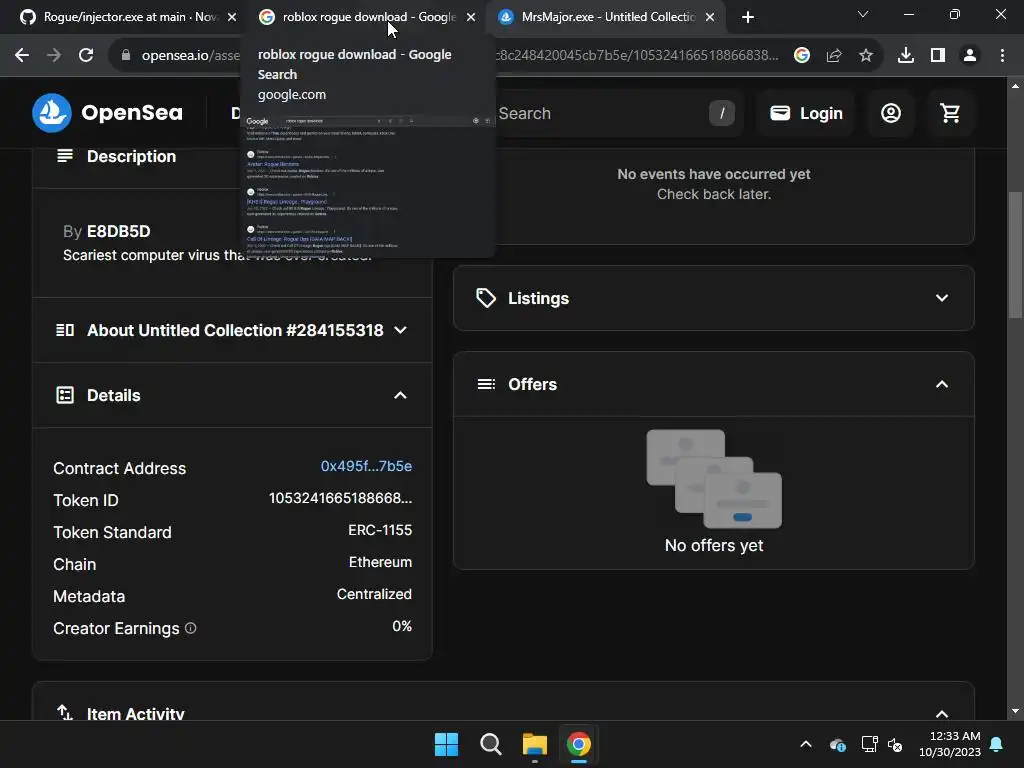The image size is (1024, 768).
Task: Click the OpenSea logo icon
Action: pyautogui.click(x=52, y=113)
